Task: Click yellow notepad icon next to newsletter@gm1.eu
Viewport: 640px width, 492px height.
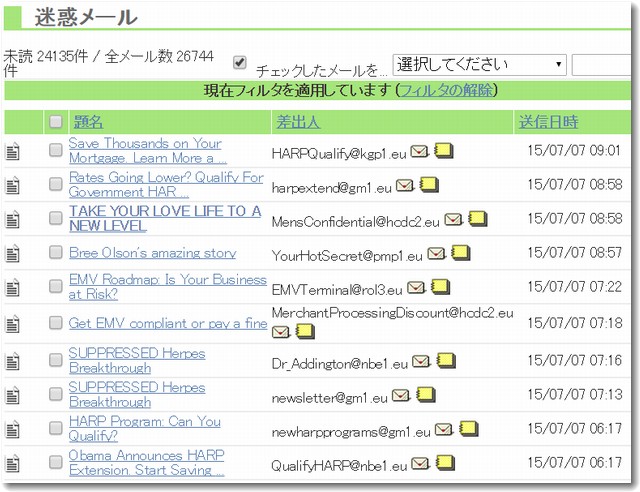Action: click(426, 394)
